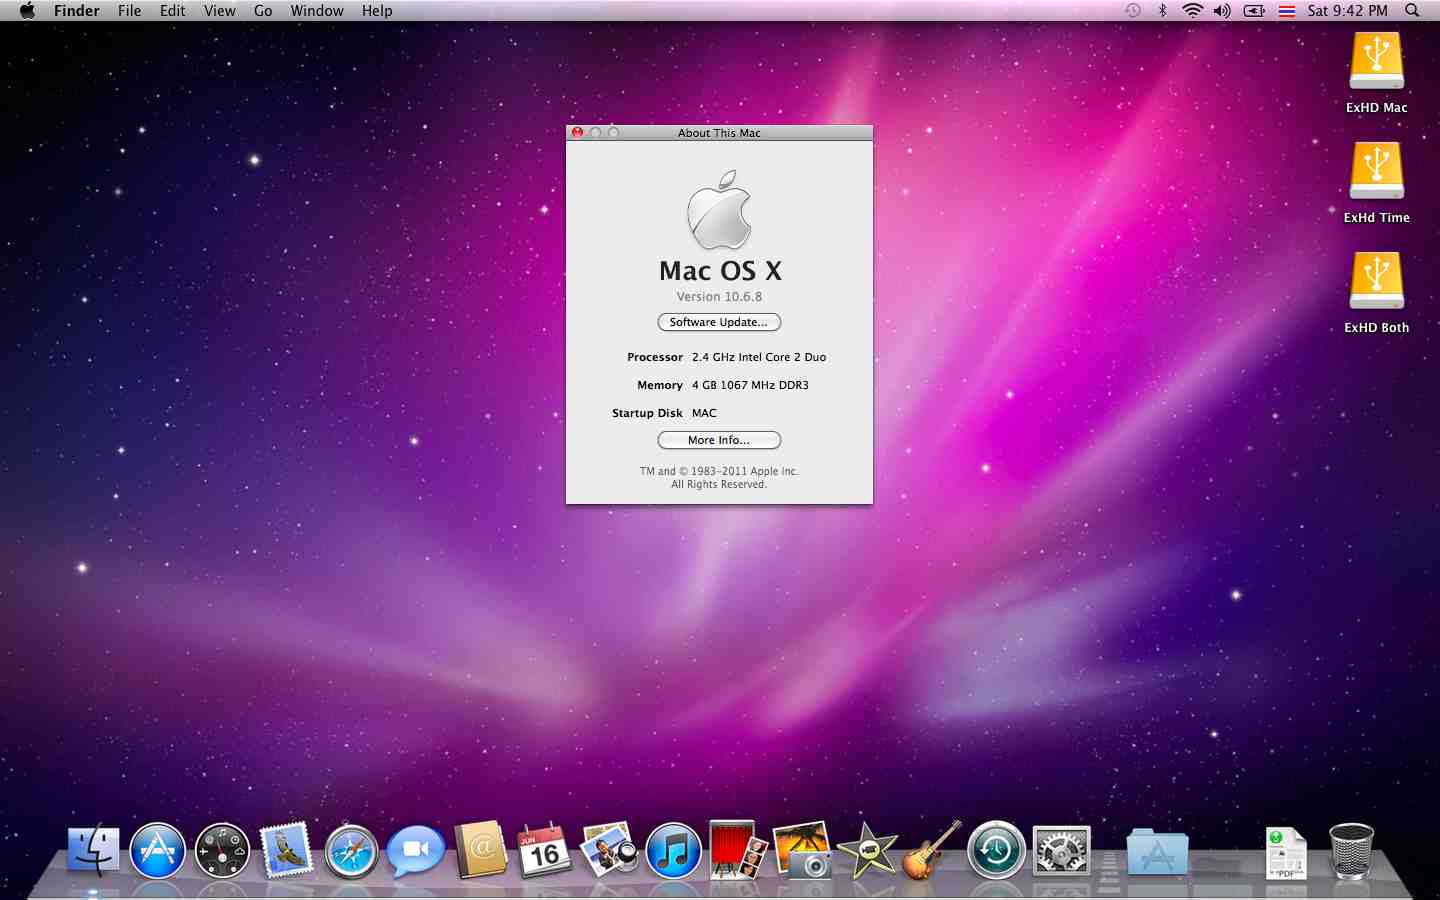Launch iMovie star icon in dock
Viewport: 1440px width, 900px height.
pyautogui.click(x=867, y=851)
